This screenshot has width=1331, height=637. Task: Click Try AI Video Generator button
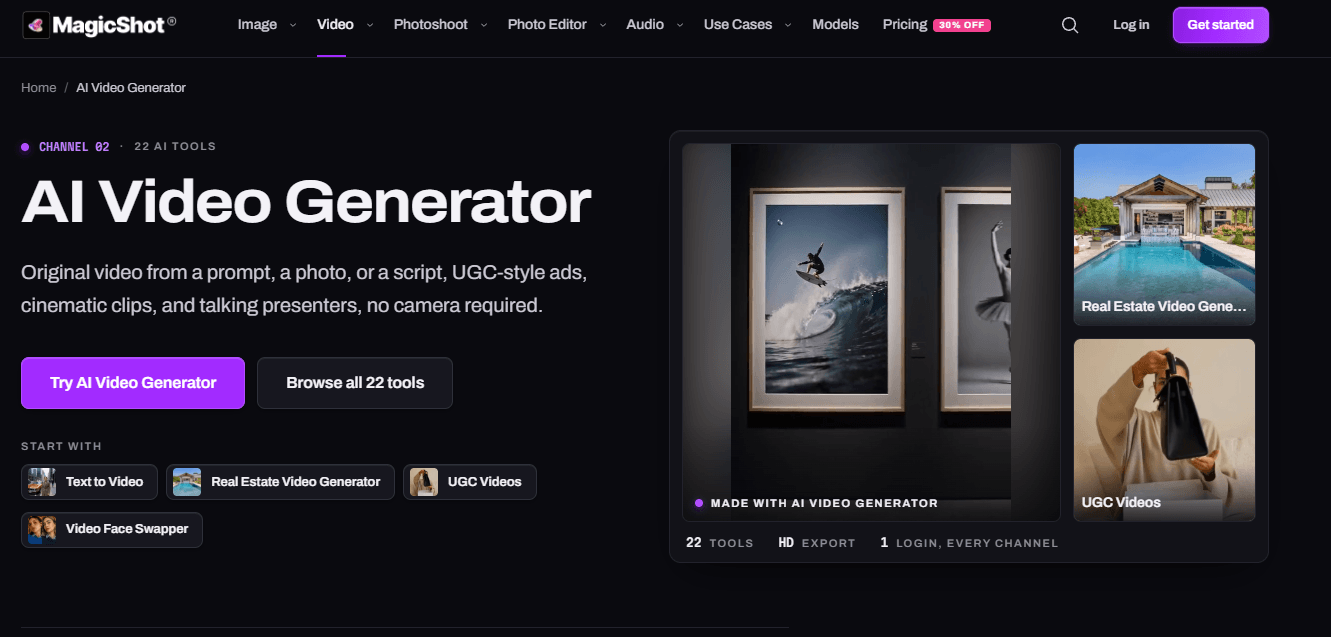[133, 383]
